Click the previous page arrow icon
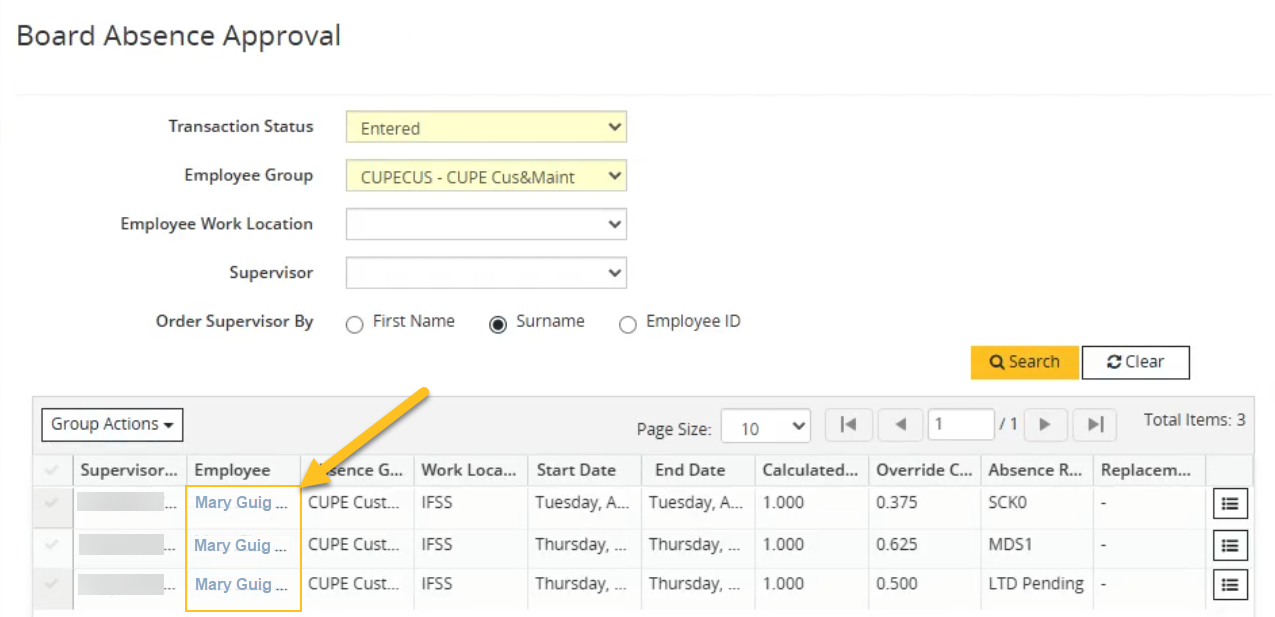 pos(899,425)
